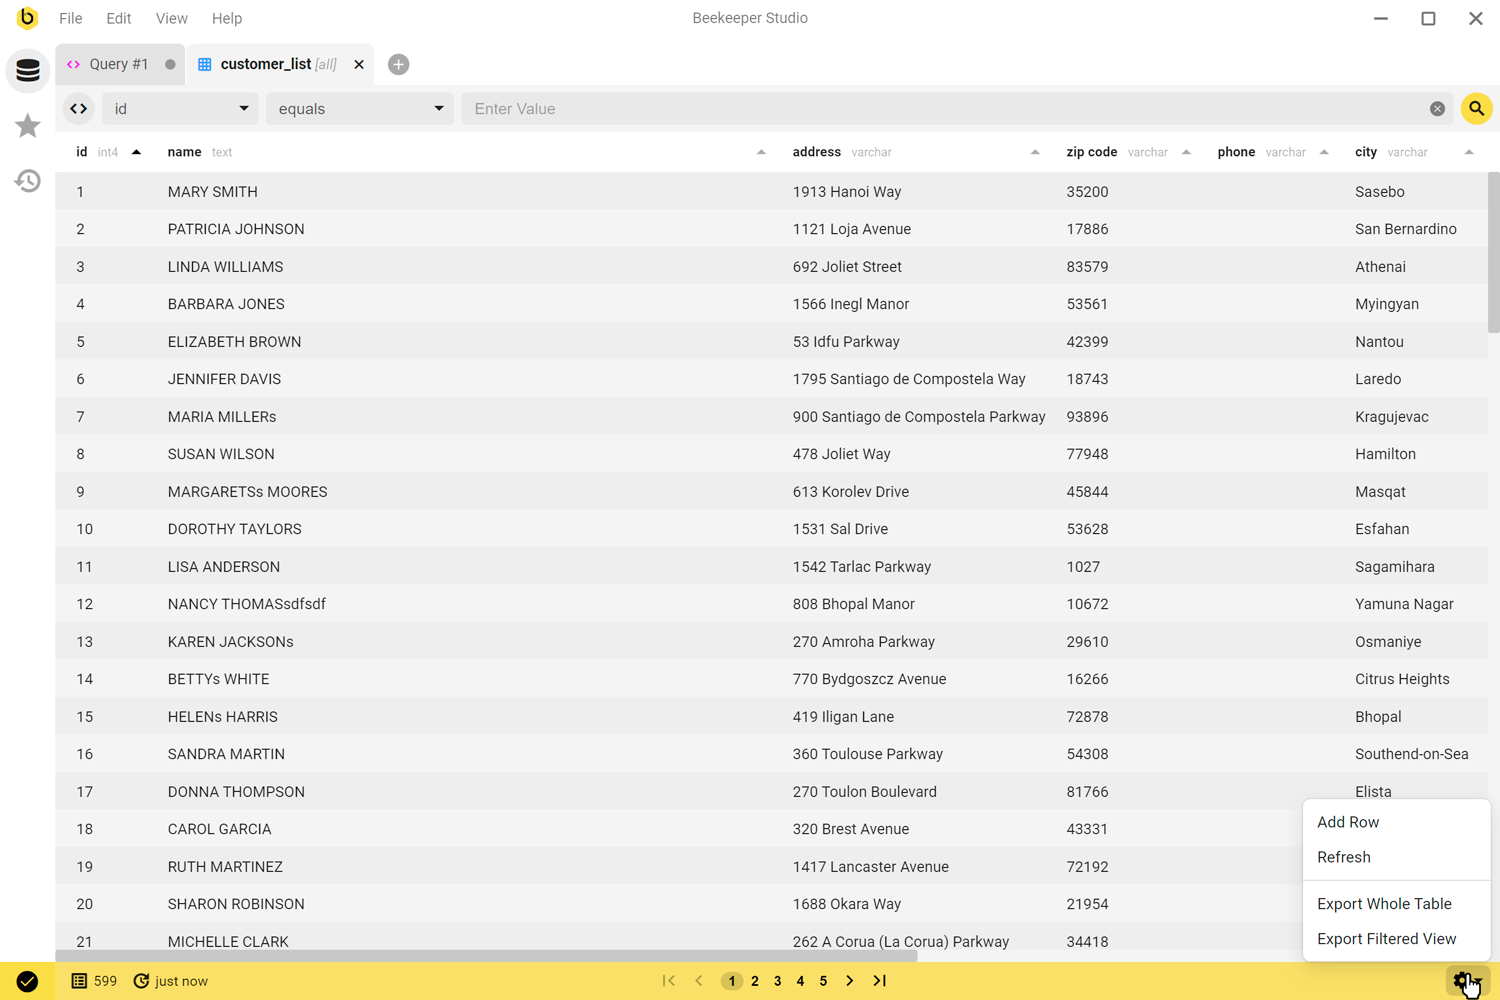Screen dimensions: 1500x1000
Task: Open the equals operator dropdown
Action: [x=359, y=109]
